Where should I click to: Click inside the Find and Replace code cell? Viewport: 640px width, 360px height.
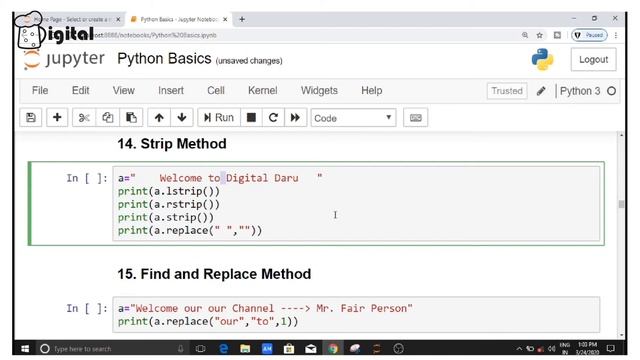tap(356, 315)
